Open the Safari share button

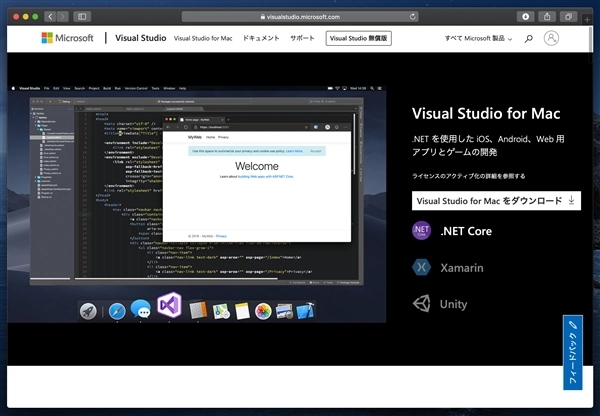point(547,16)
